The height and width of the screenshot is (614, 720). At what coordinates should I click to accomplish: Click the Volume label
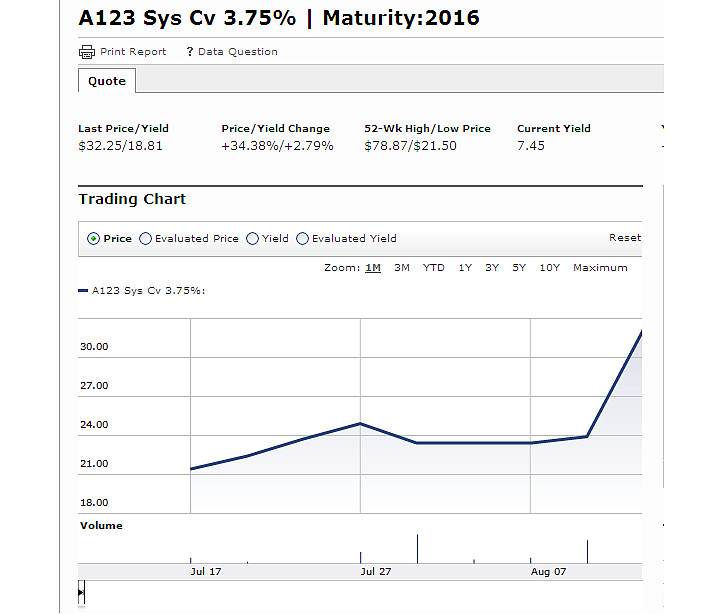101,526
